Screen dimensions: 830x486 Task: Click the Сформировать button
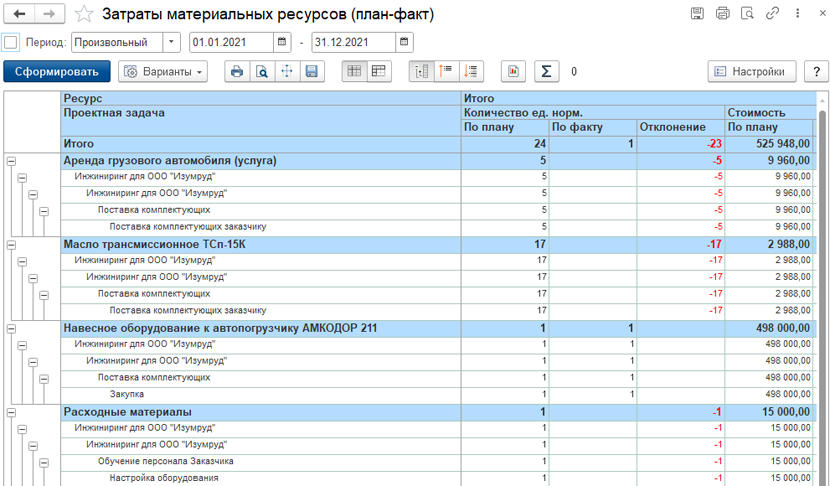coord(57,71)
